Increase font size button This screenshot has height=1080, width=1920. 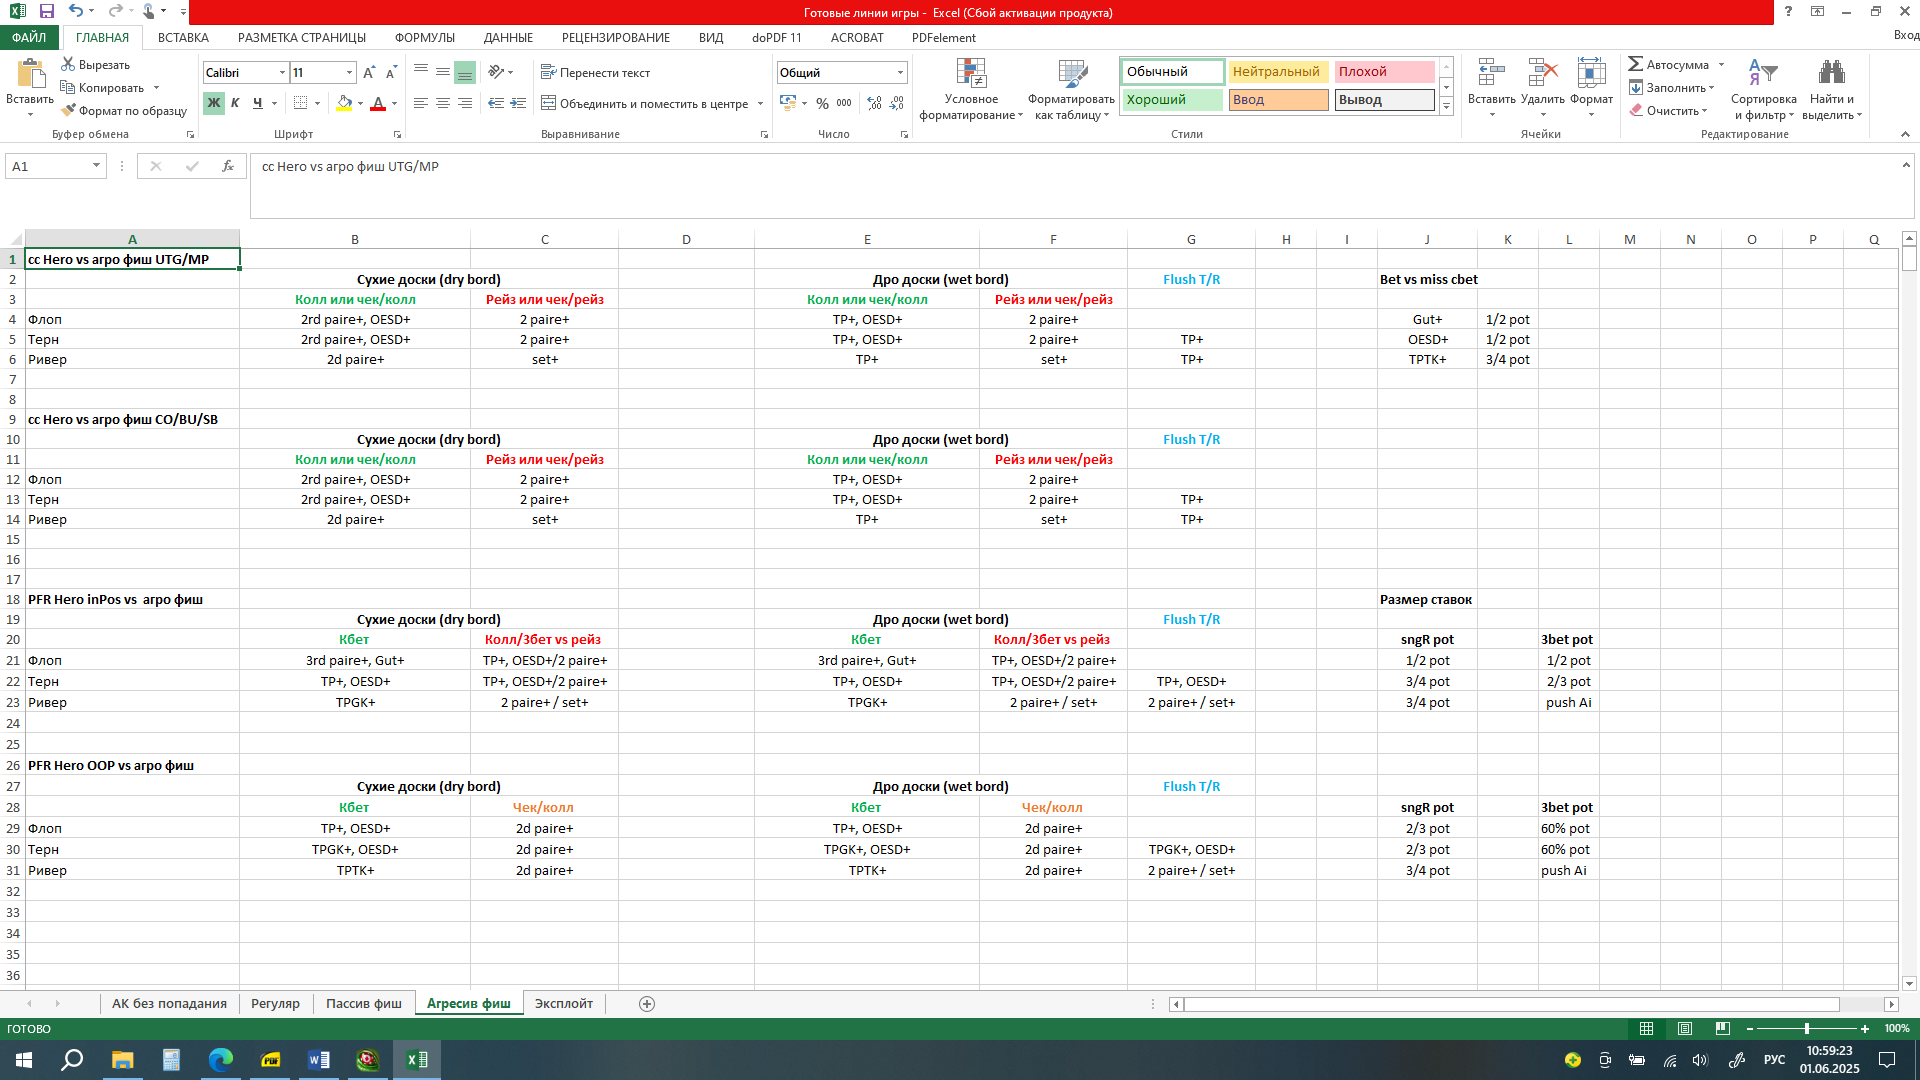click(369, 73)
